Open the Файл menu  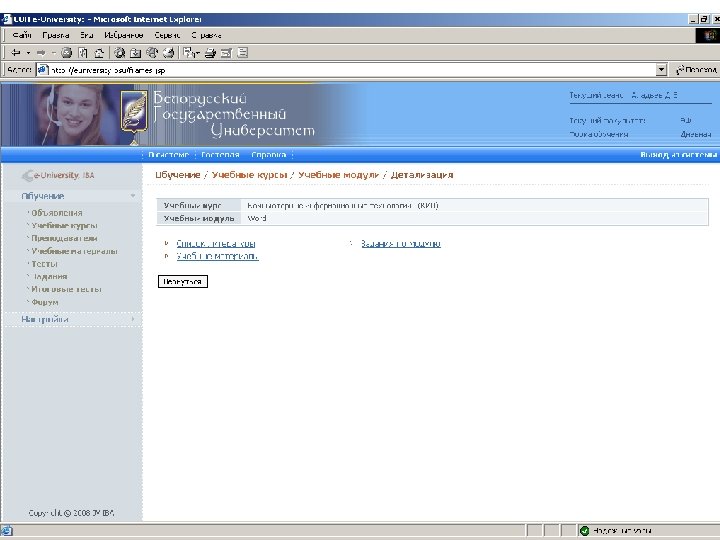pos(22,35)
